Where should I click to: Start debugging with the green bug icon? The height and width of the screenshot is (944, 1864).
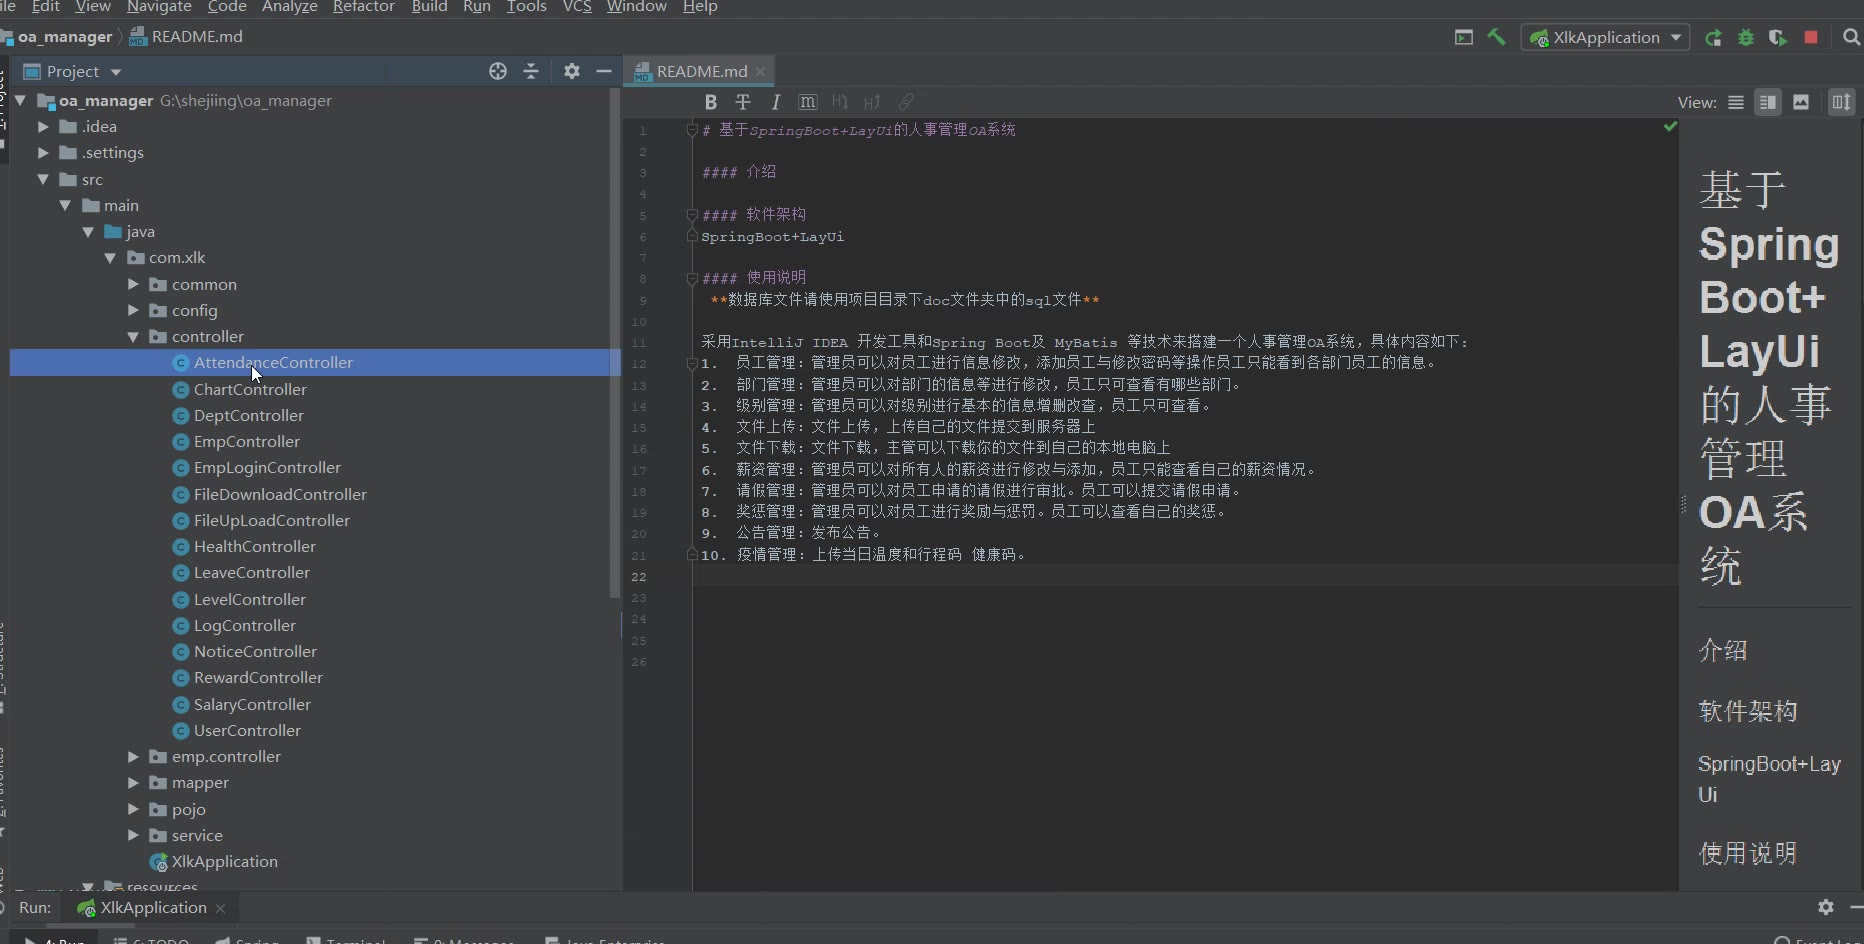click(x=1746, y=37)
